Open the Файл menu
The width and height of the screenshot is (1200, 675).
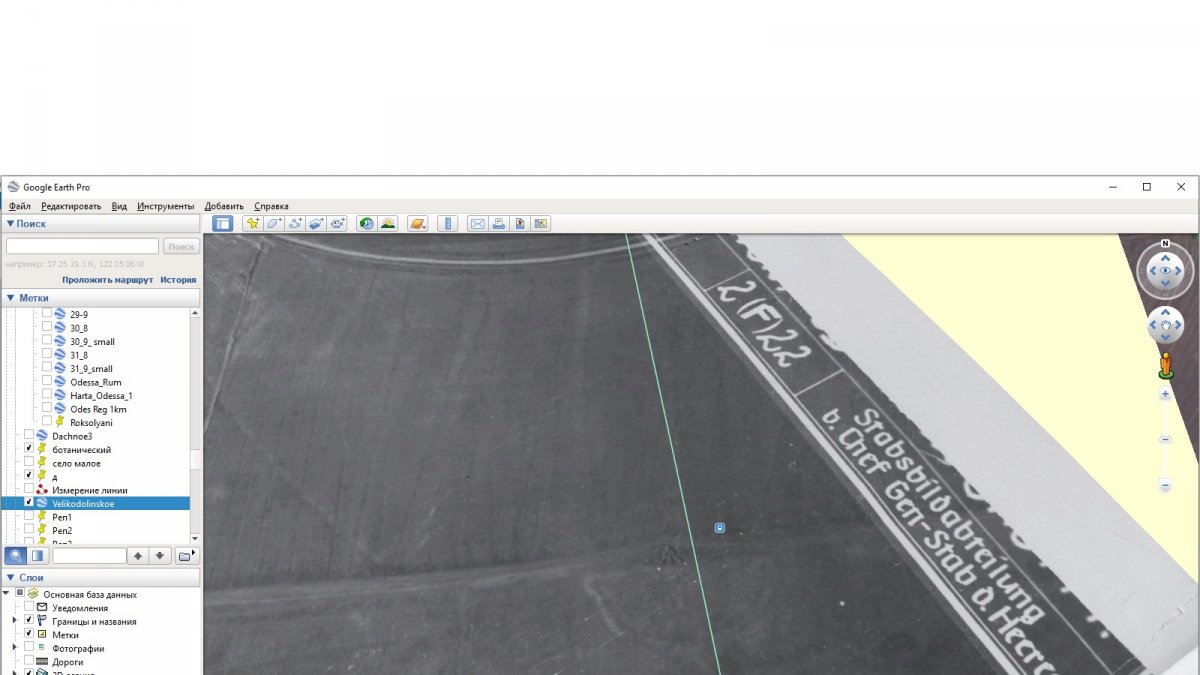[x=19, y=206]
